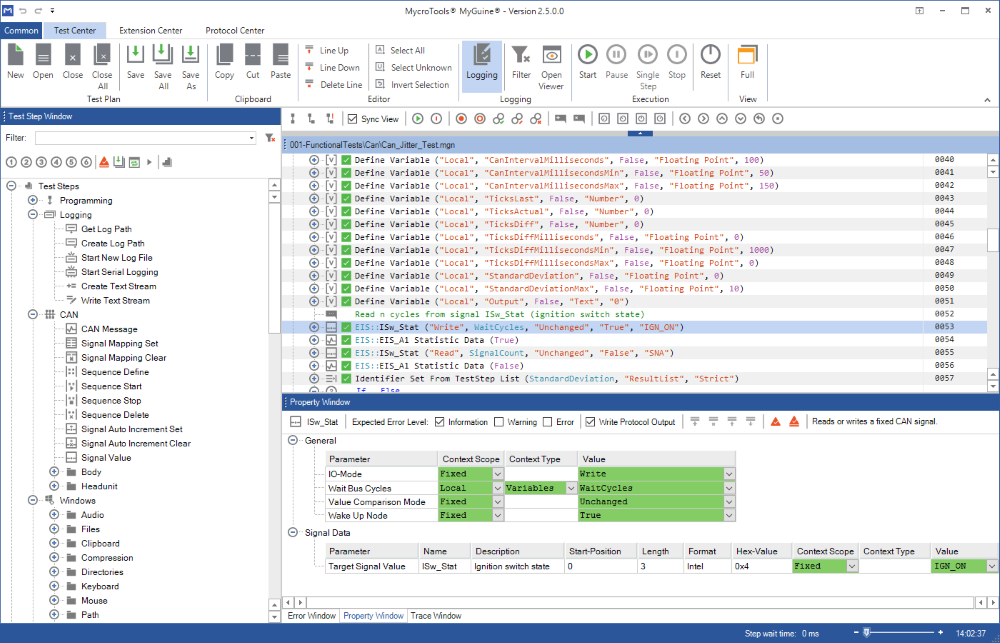Expand the Body folder in tree
1000x643 pixels.
[54, 472]
